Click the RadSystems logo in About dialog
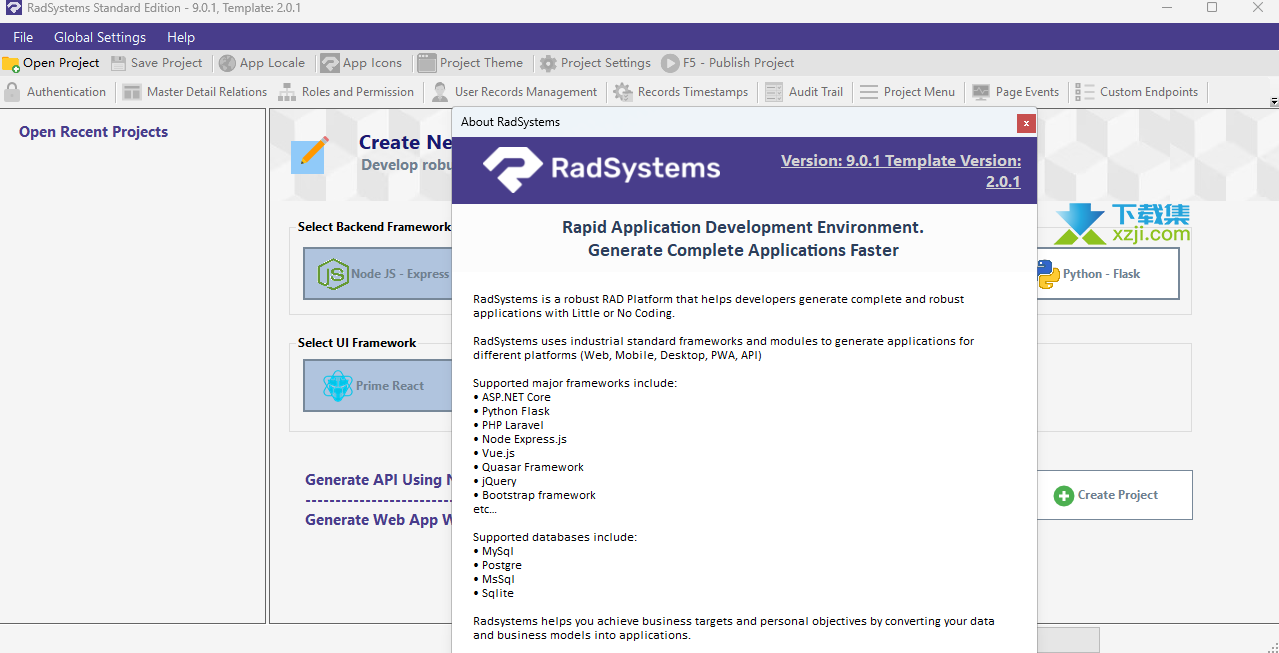Image resolution: width=1279 pixels, height=653 pixels. [601, 168]
